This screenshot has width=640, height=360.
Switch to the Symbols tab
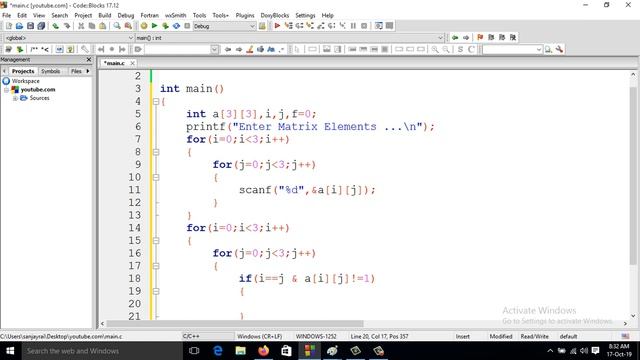coord(51,71)
